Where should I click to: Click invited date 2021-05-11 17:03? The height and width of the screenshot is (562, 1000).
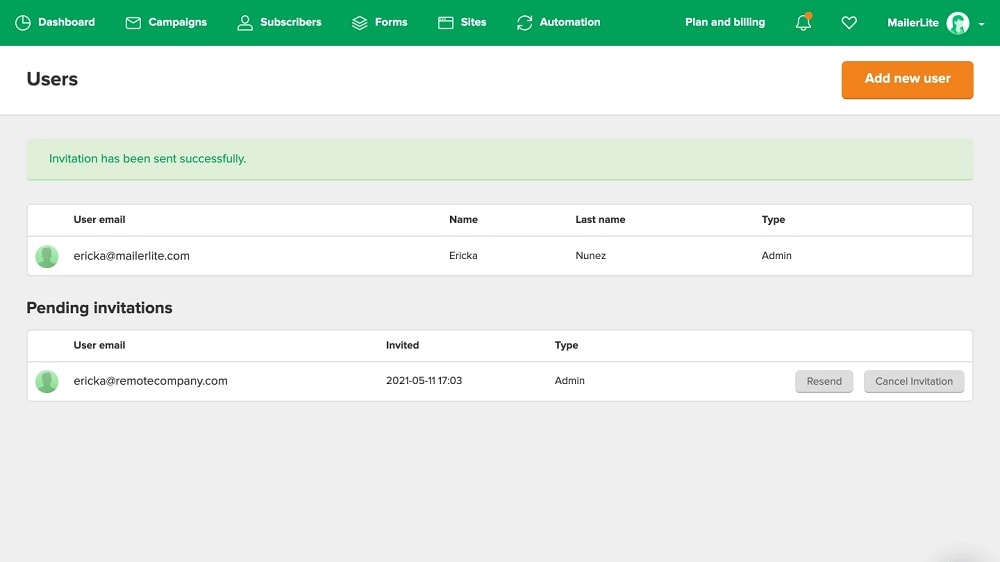(424, 381)
